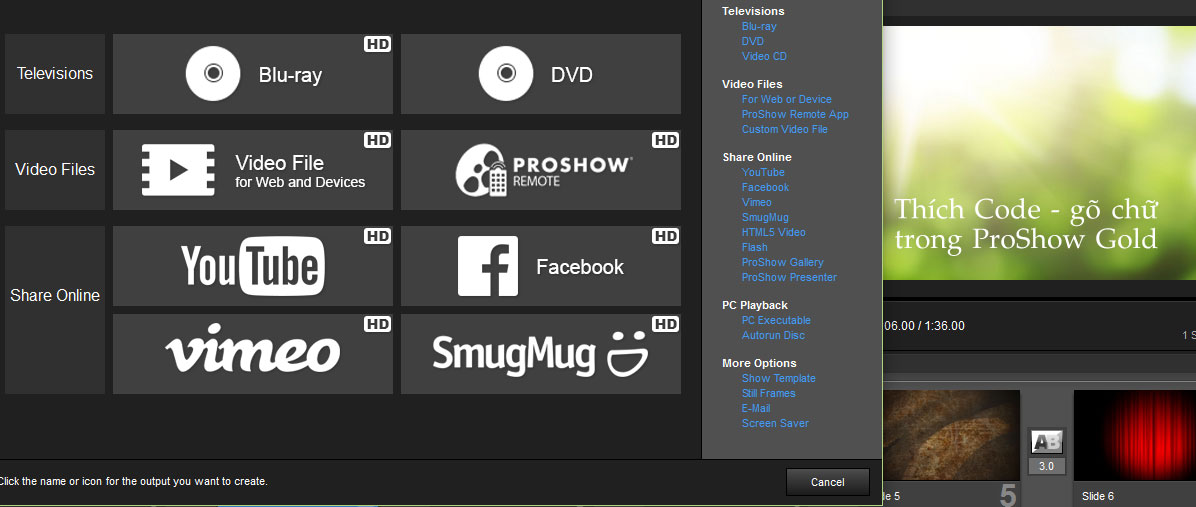Viewport: 1196px width, 507px height.
Task: Open the ProShow Gallery link
Action: (783, 262)
